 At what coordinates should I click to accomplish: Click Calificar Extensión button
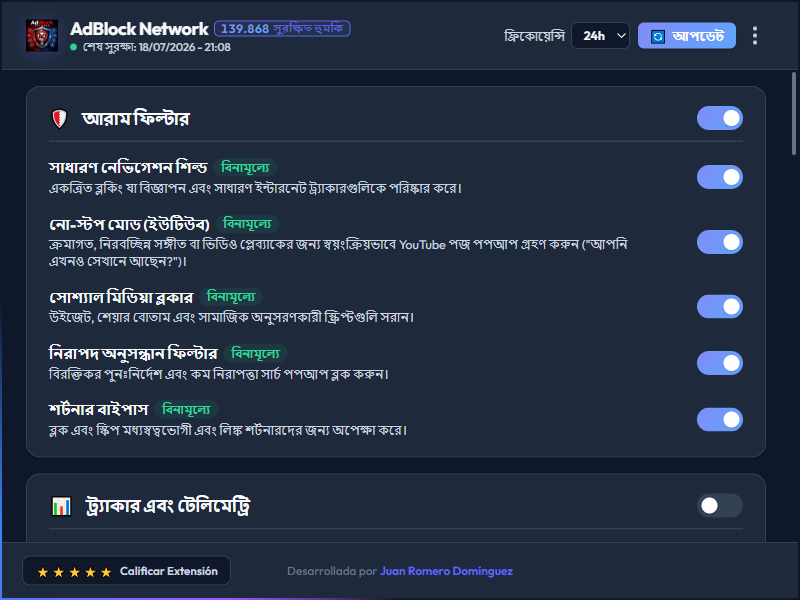(127, 570)
